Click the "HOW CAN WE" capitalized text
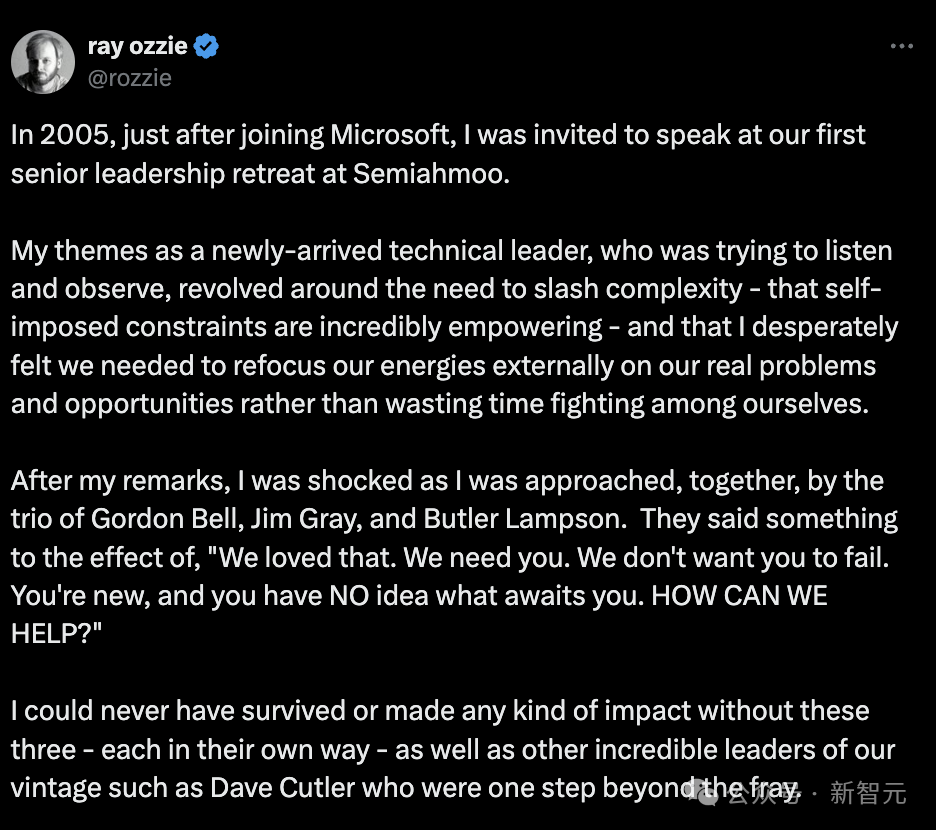 (739, 595)
